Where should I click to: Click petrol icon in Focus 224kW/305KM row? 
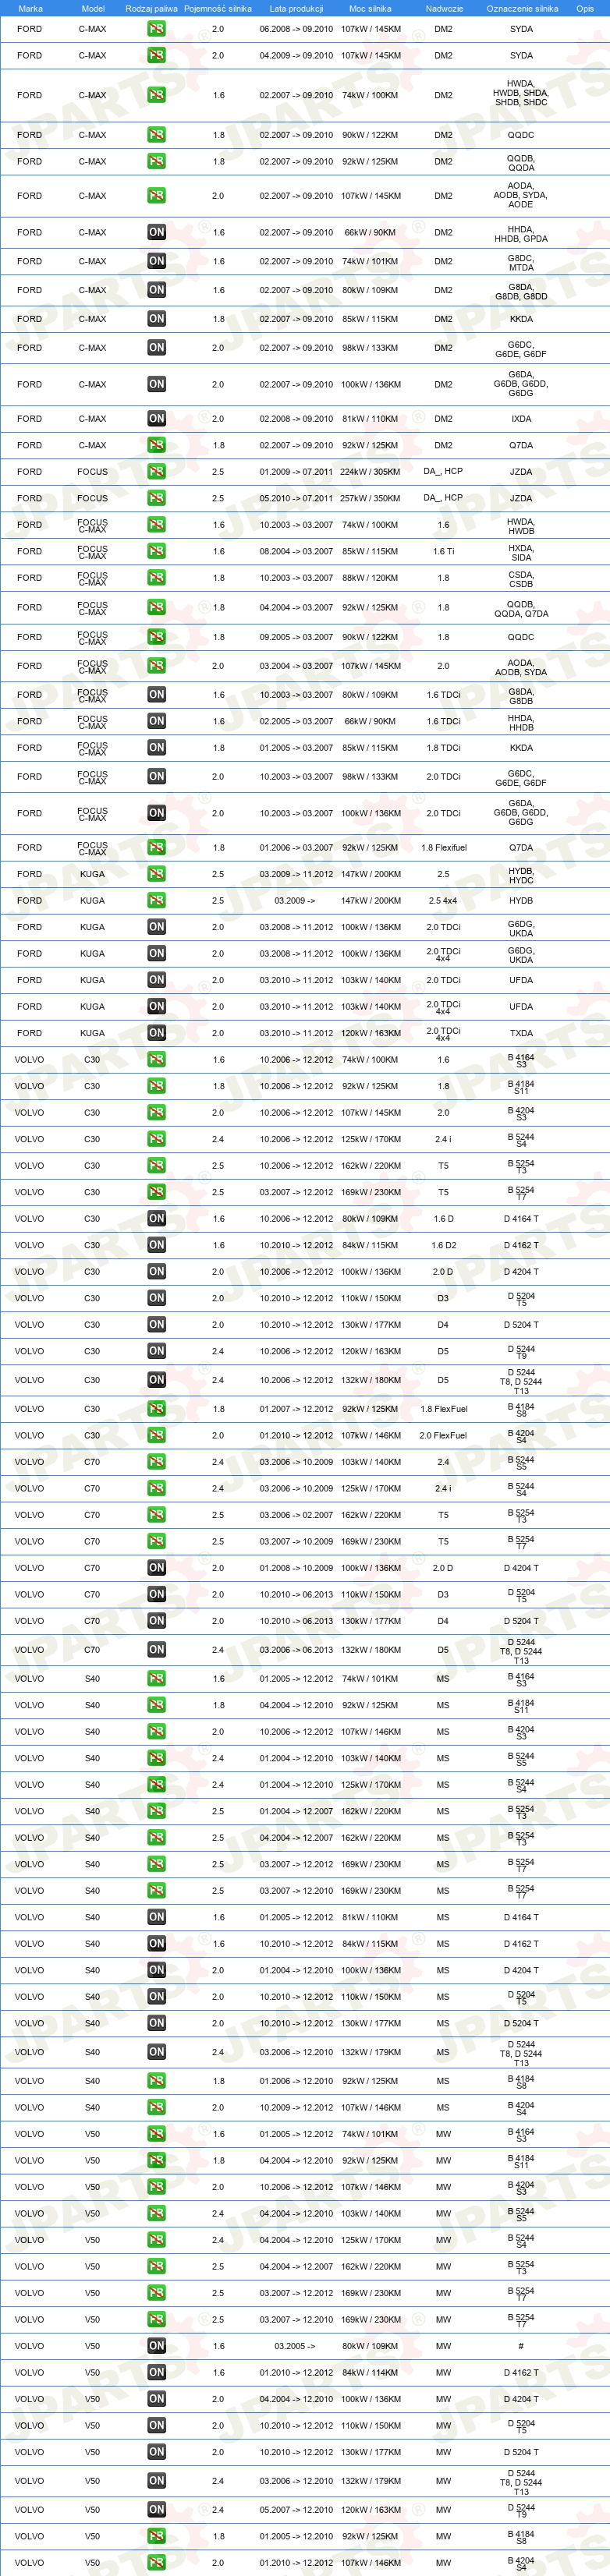point(157,471)
